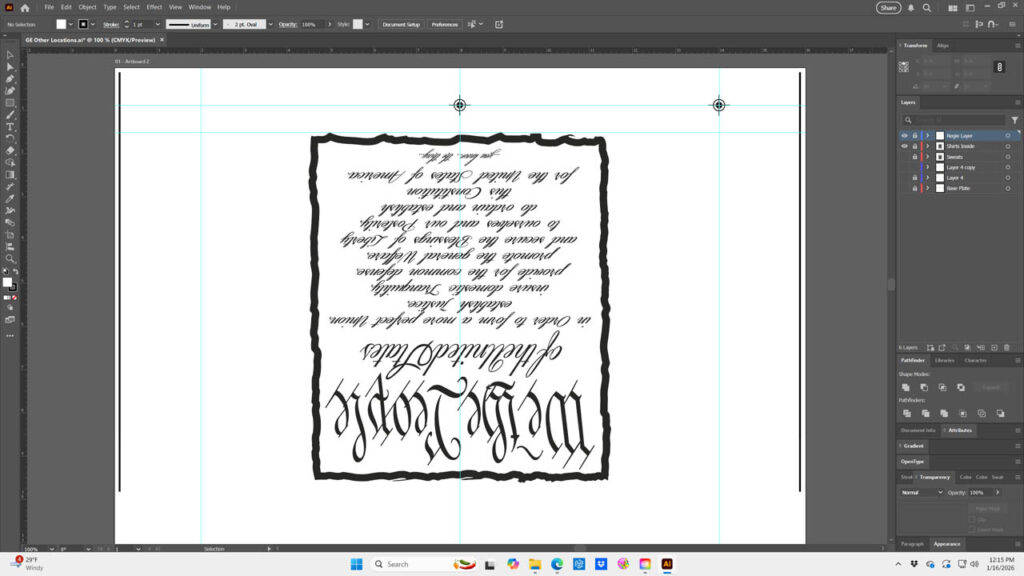Expand the Base Plate layer chevron

[927, 188]
